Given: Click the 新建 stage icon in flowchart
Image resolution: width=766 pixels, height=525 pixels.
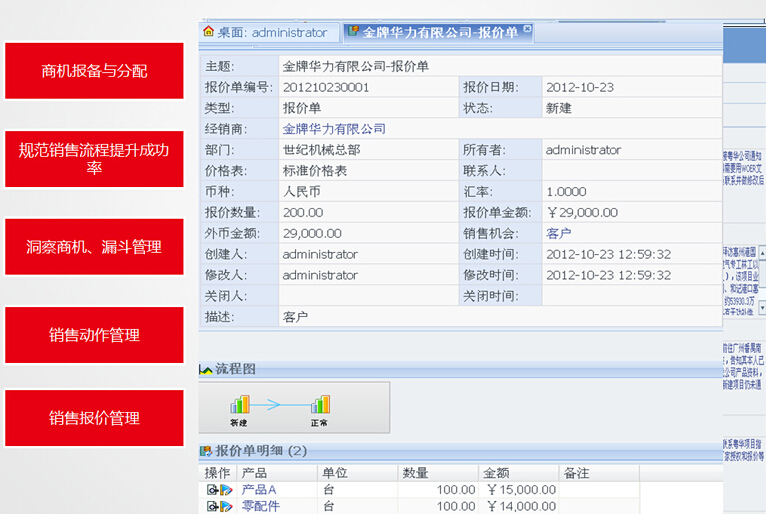Looking at the screenshot, I should coord(240,404).
